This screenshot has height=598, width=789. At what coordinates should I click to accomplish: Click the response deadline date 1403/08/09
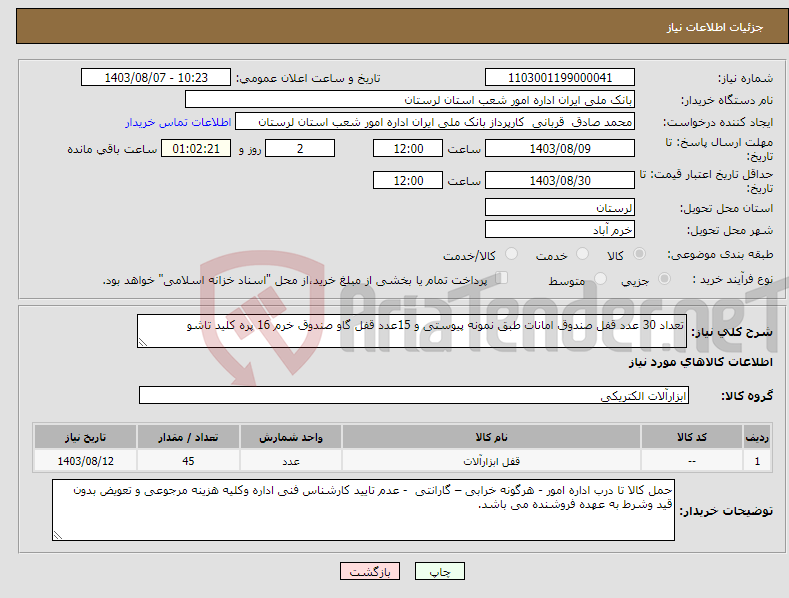point(560,148)
